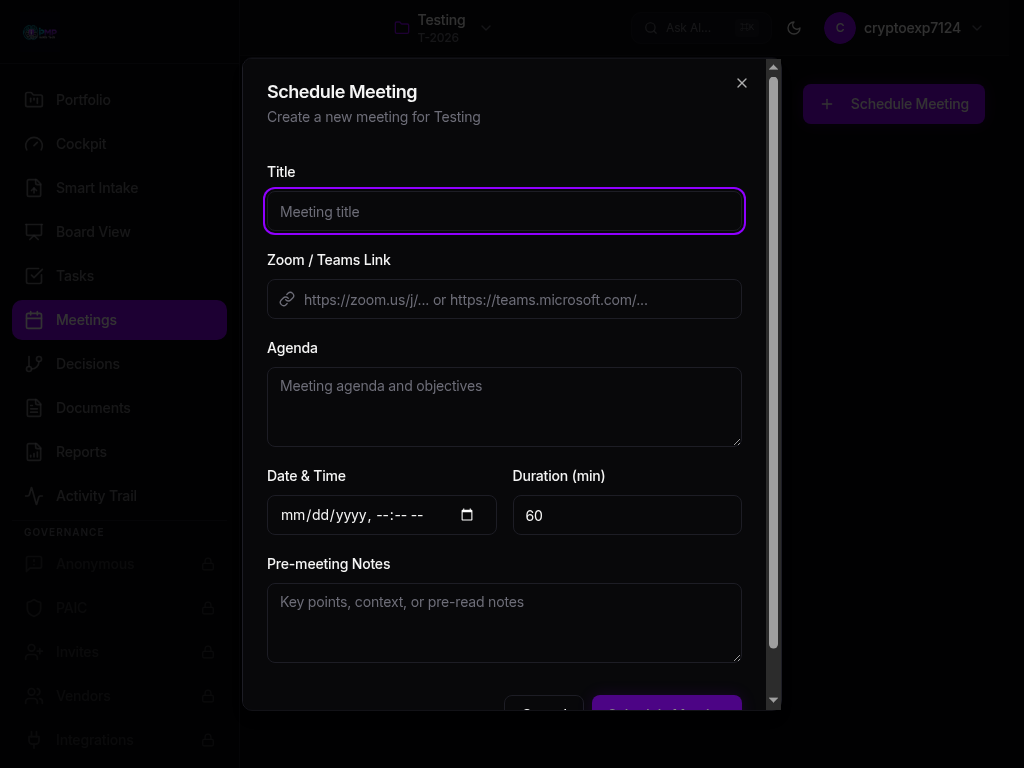Click the 'Create a new meeting for Testing' text
Screen dimensions: 1024x768
374,117
